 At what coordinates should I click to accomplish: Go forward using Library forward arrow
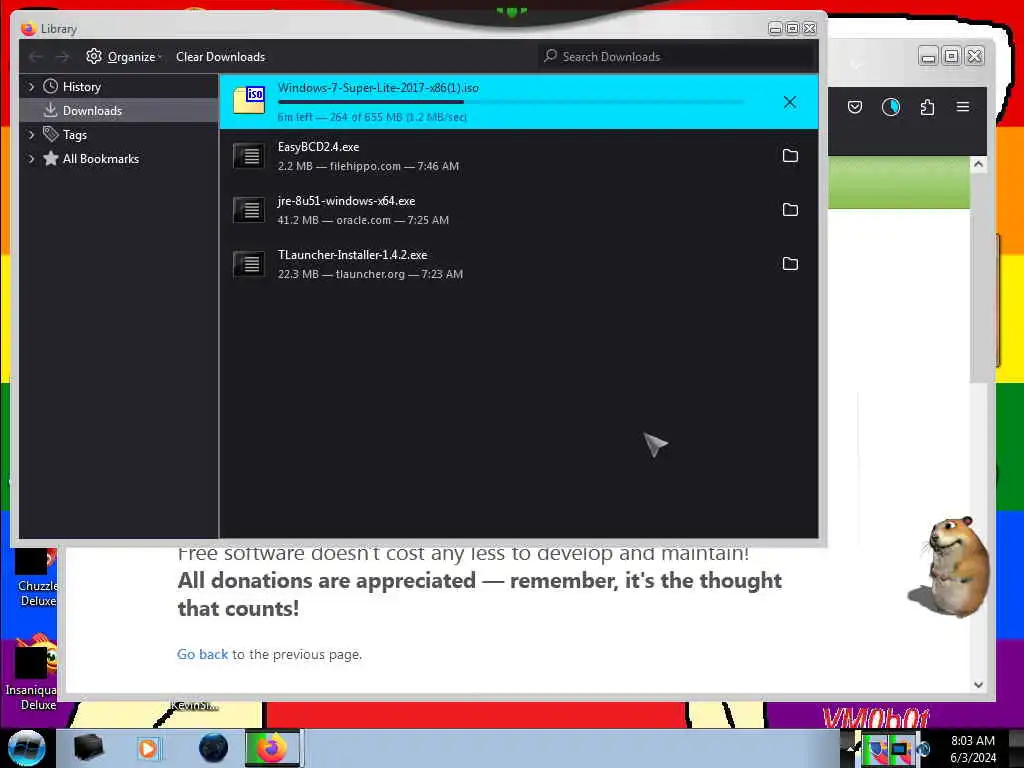tap(62, 57)
